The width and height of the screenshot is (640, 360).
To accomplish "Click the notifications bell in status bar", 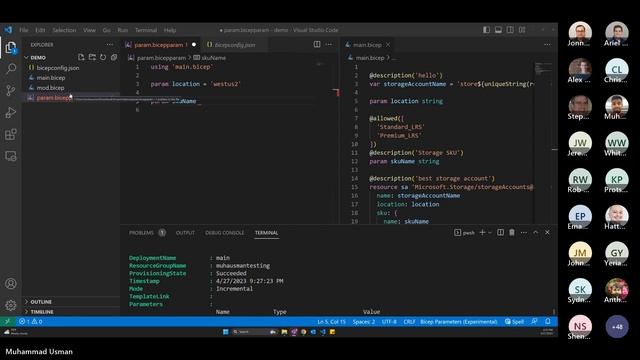I will [548, 322].
